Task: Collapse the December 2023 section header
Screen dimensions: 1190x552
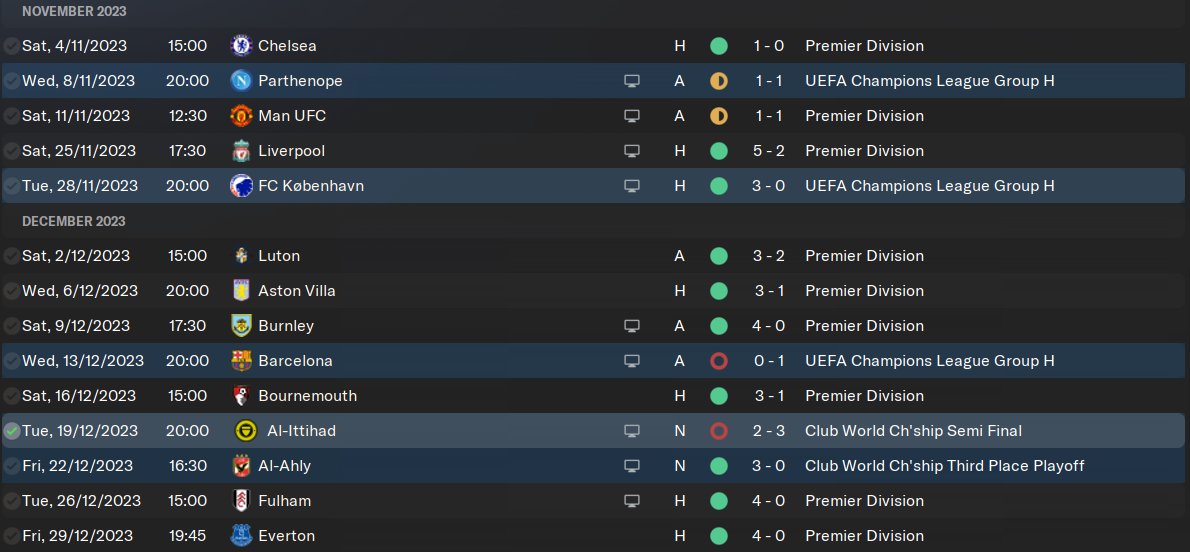Action: tap(74, 221)
